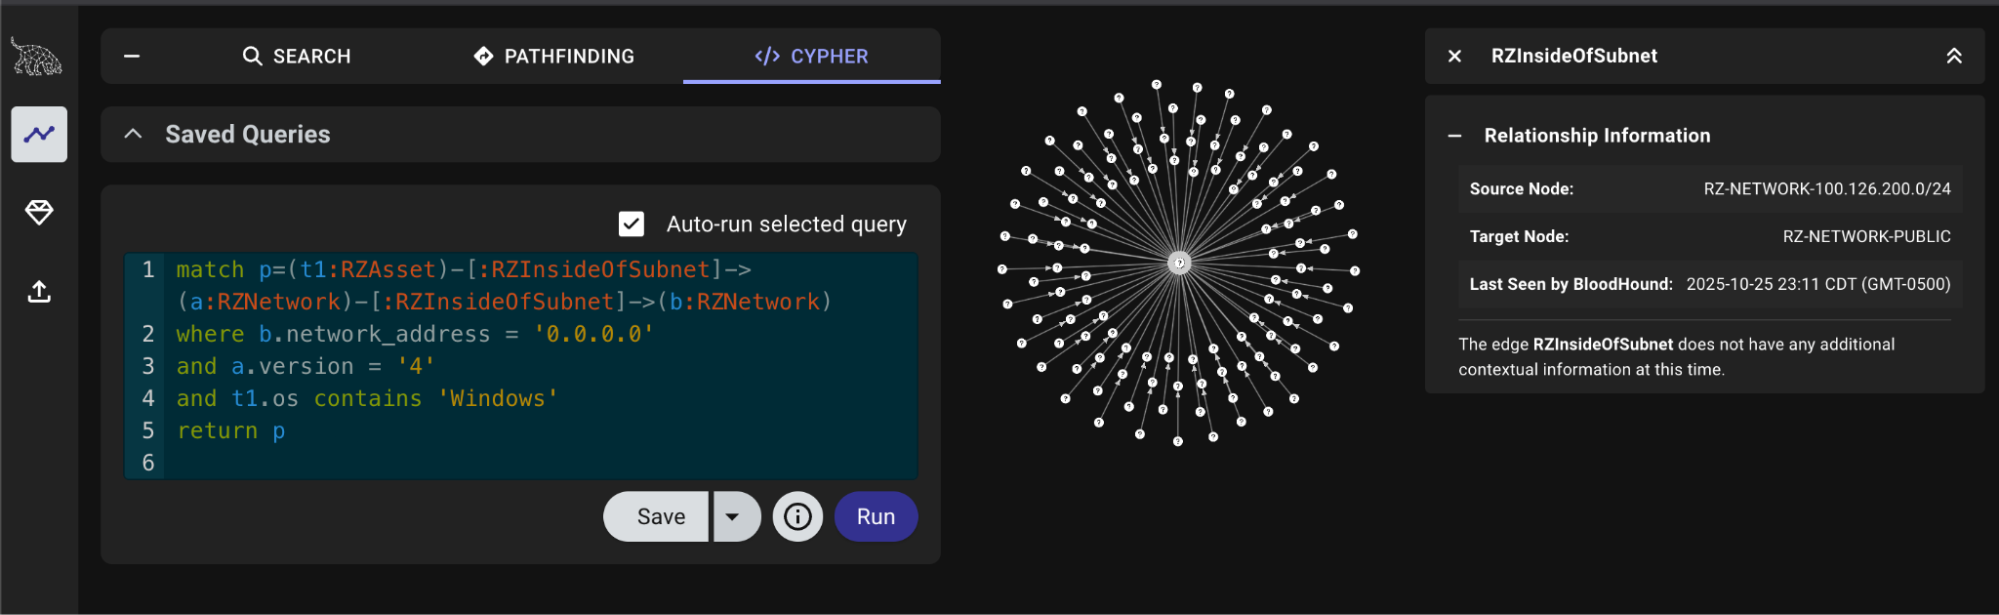Open the diamond icon sidebar page
1999x615 pixels.
pos(39,212)
